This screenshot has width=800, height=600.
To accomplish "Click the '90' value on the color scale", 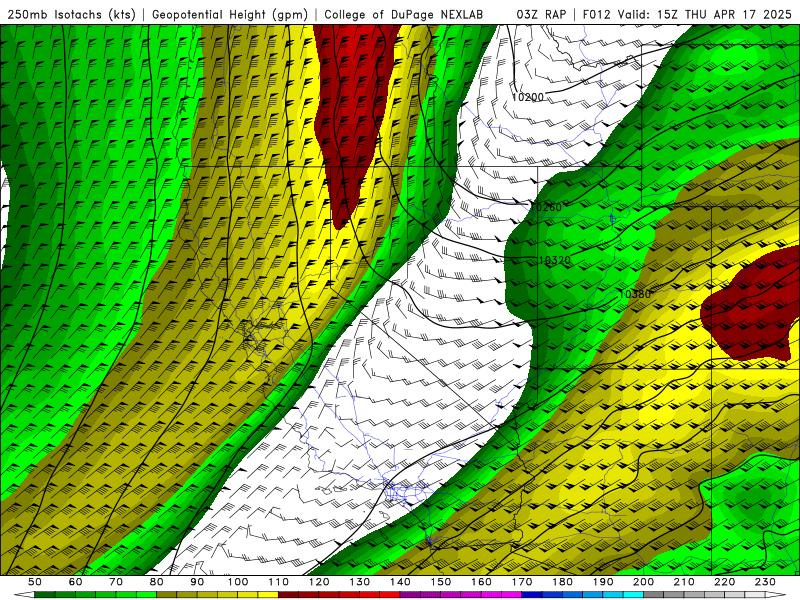I will (x=197, y=582).
